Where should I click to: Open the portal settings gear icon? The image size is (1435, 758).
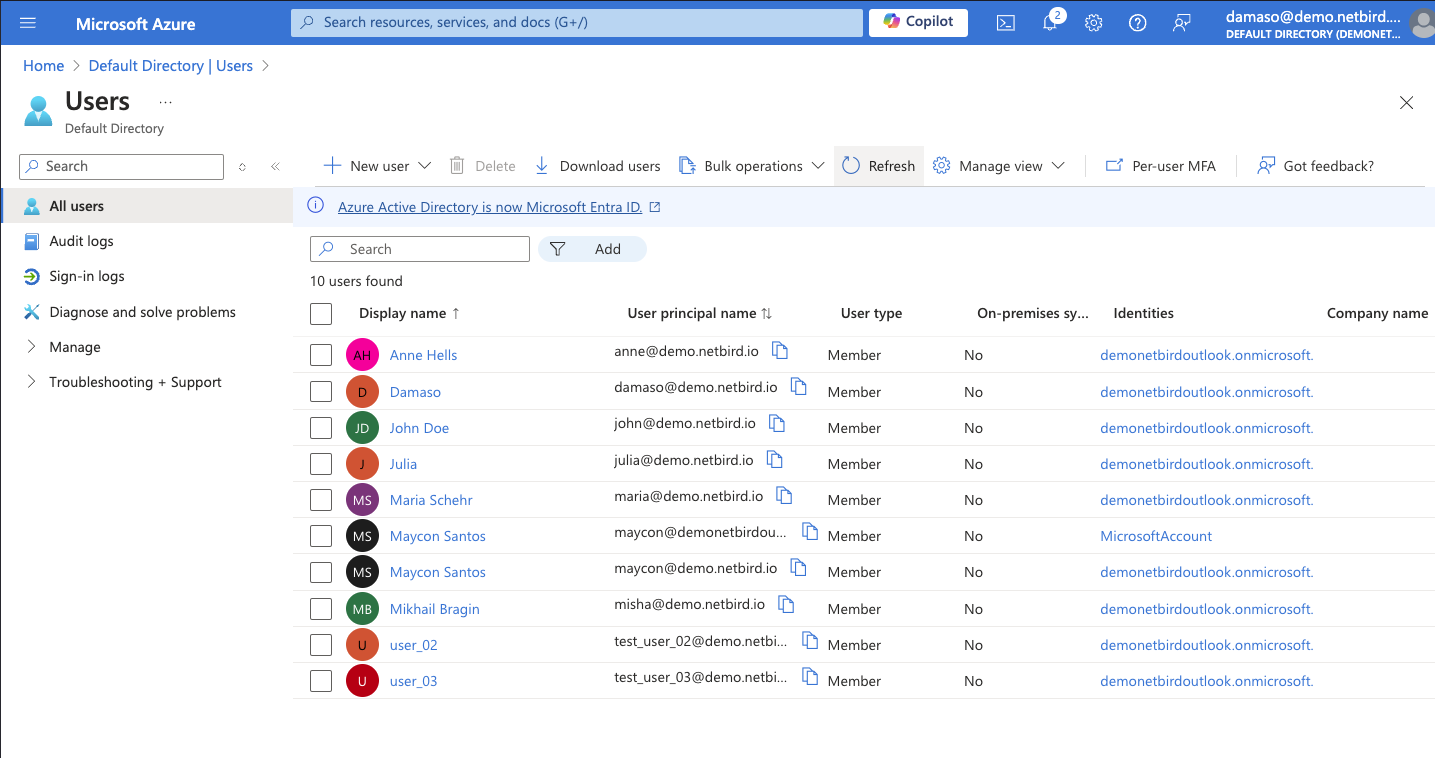pyautogui.click(x=1094, y=23)
